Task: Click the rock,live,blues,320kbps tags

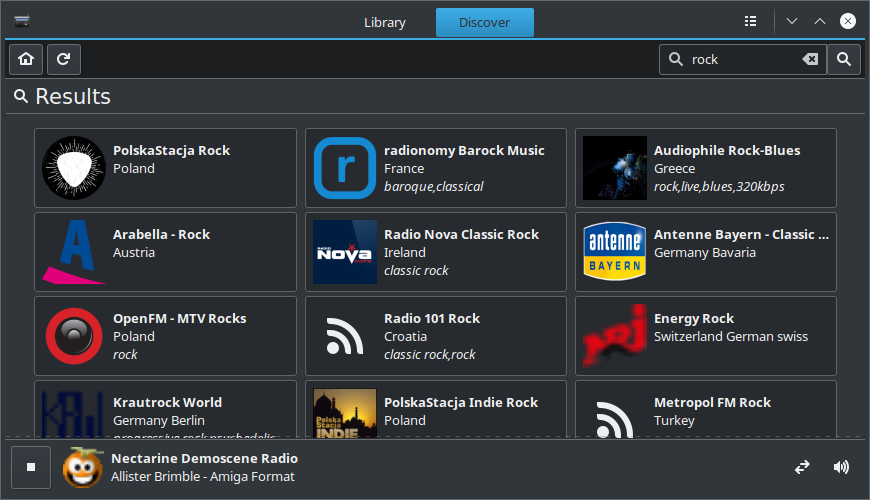Action: click(719, 186)
